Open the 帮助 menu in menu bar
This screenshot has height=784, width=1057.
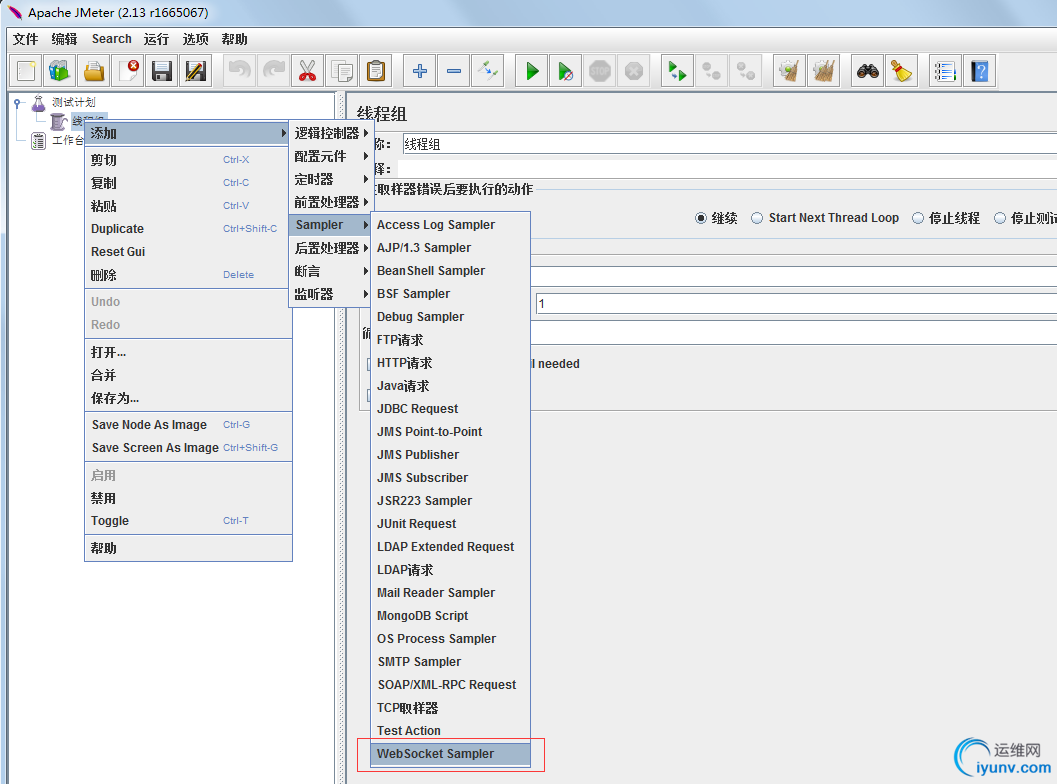(235, 39)
